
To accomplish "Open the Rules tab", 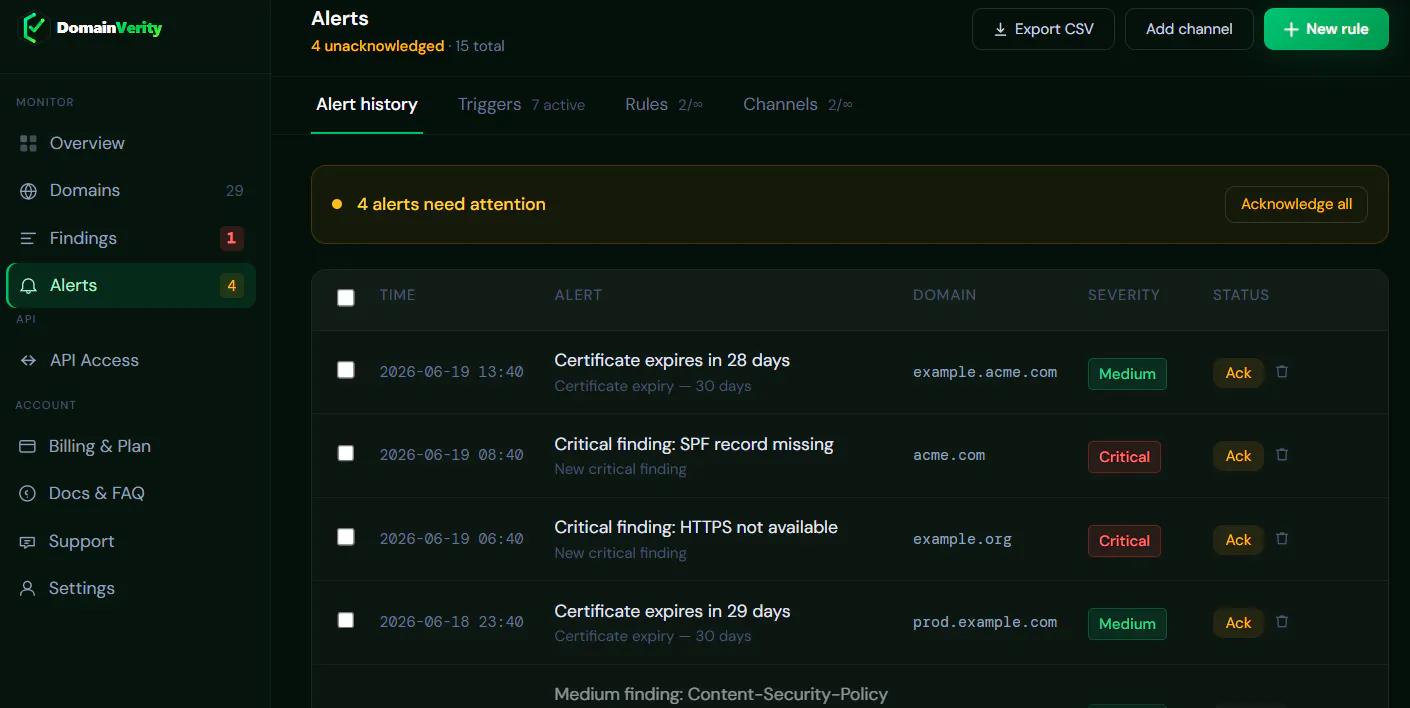I will [664, 105].
